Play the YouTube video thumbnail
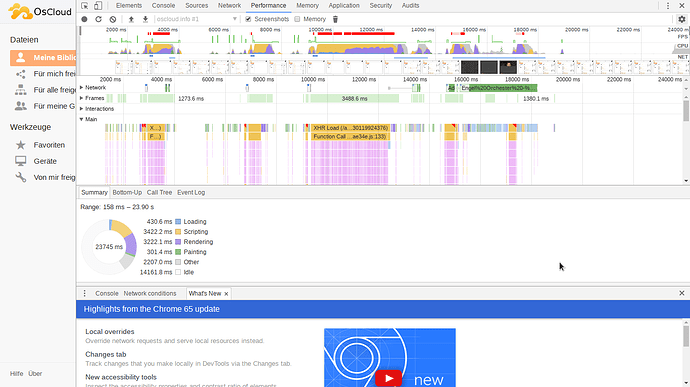Screen dimensions: 690x387 tap(389, 378)
